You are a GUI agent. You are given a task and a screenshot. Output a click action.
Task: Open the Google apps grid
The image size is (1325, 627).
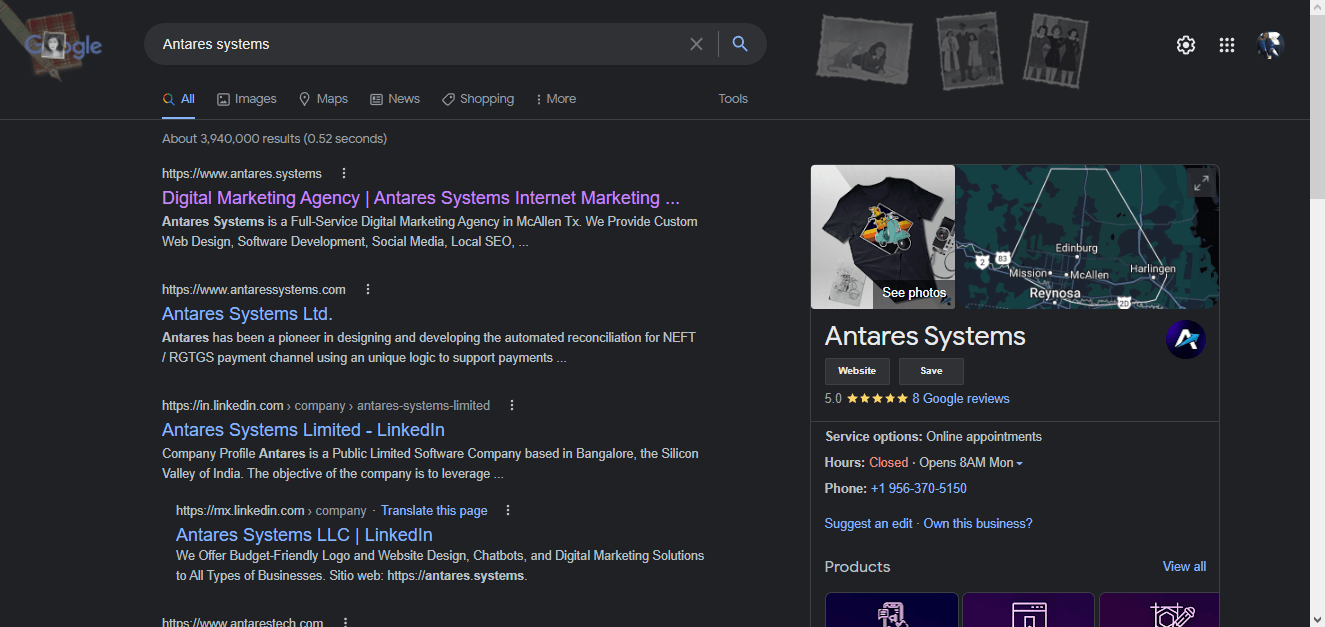1227,45
